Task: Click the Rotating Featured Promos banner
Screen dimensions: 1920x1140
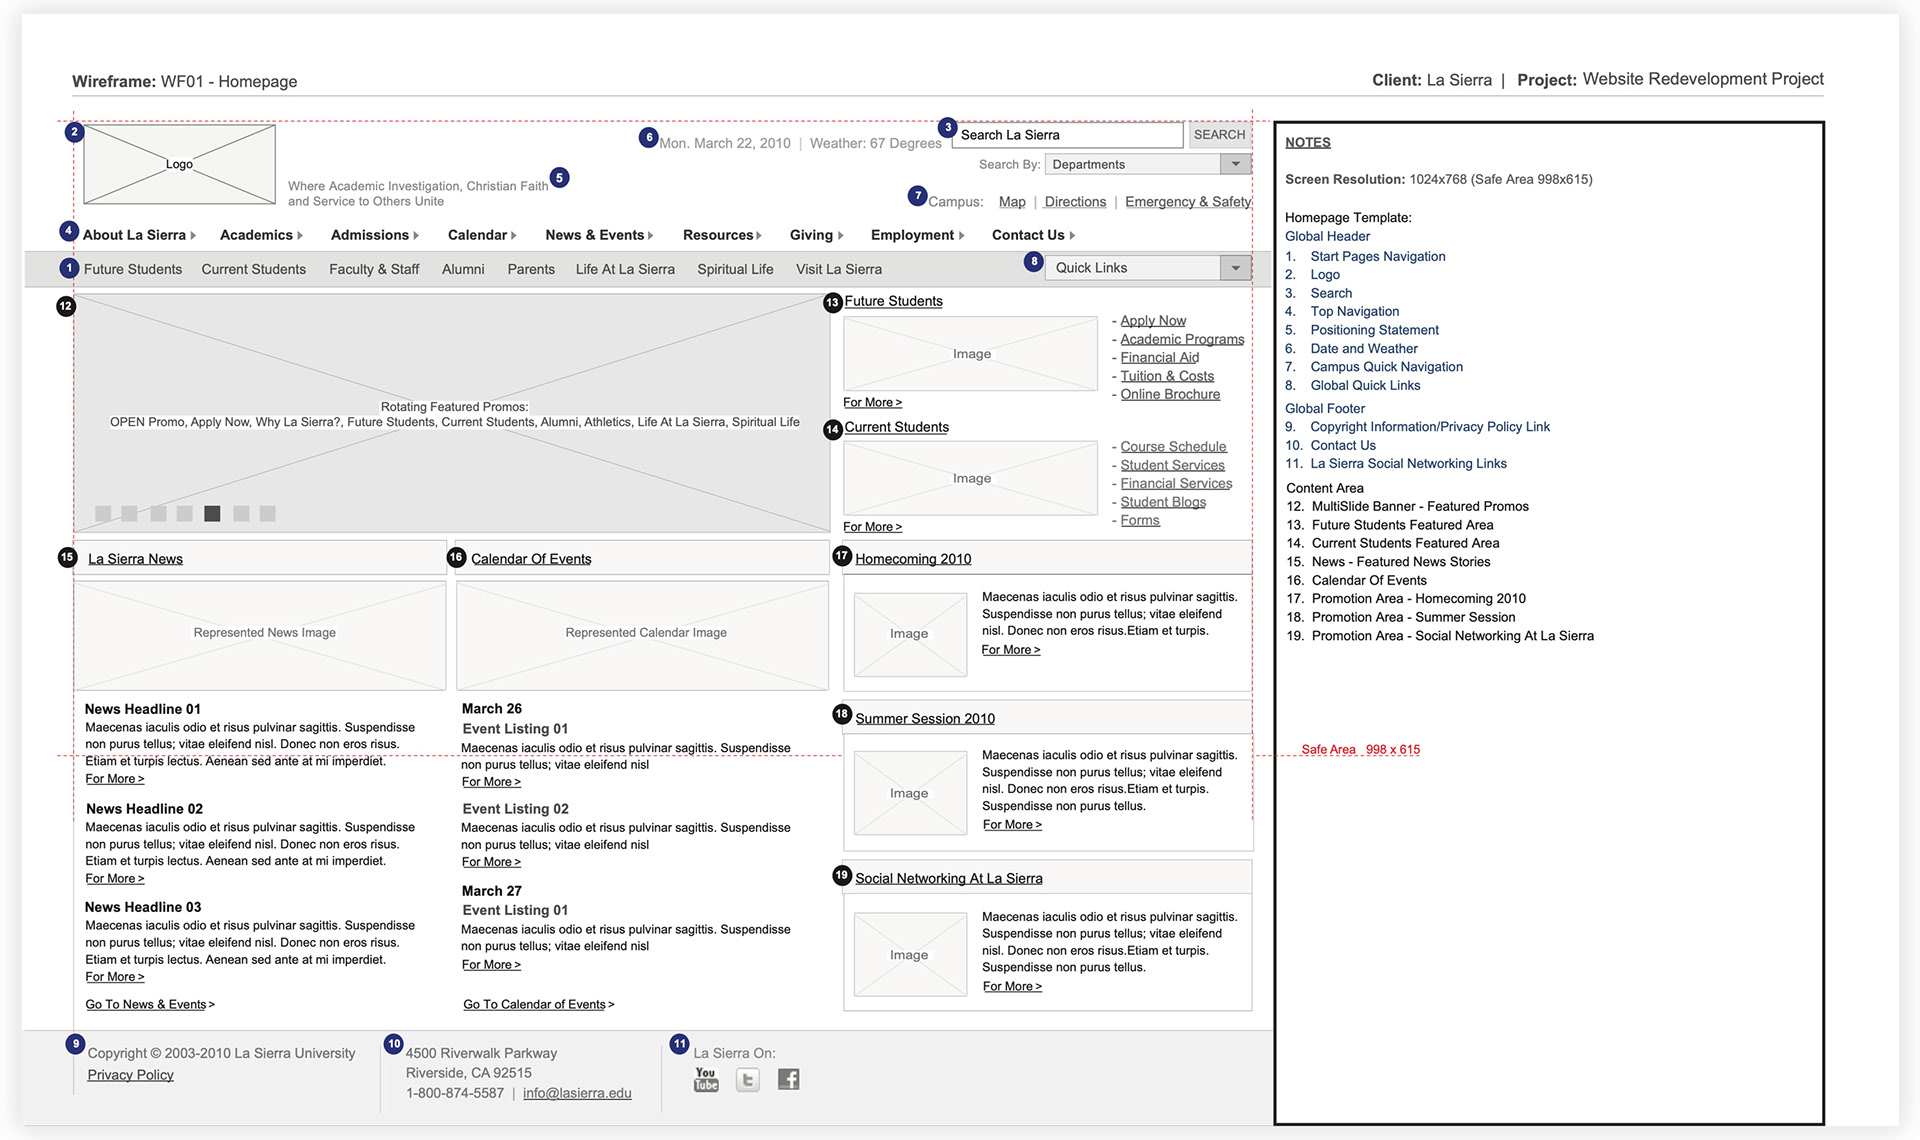Action: pyautogui.click(x=452, y=413)
